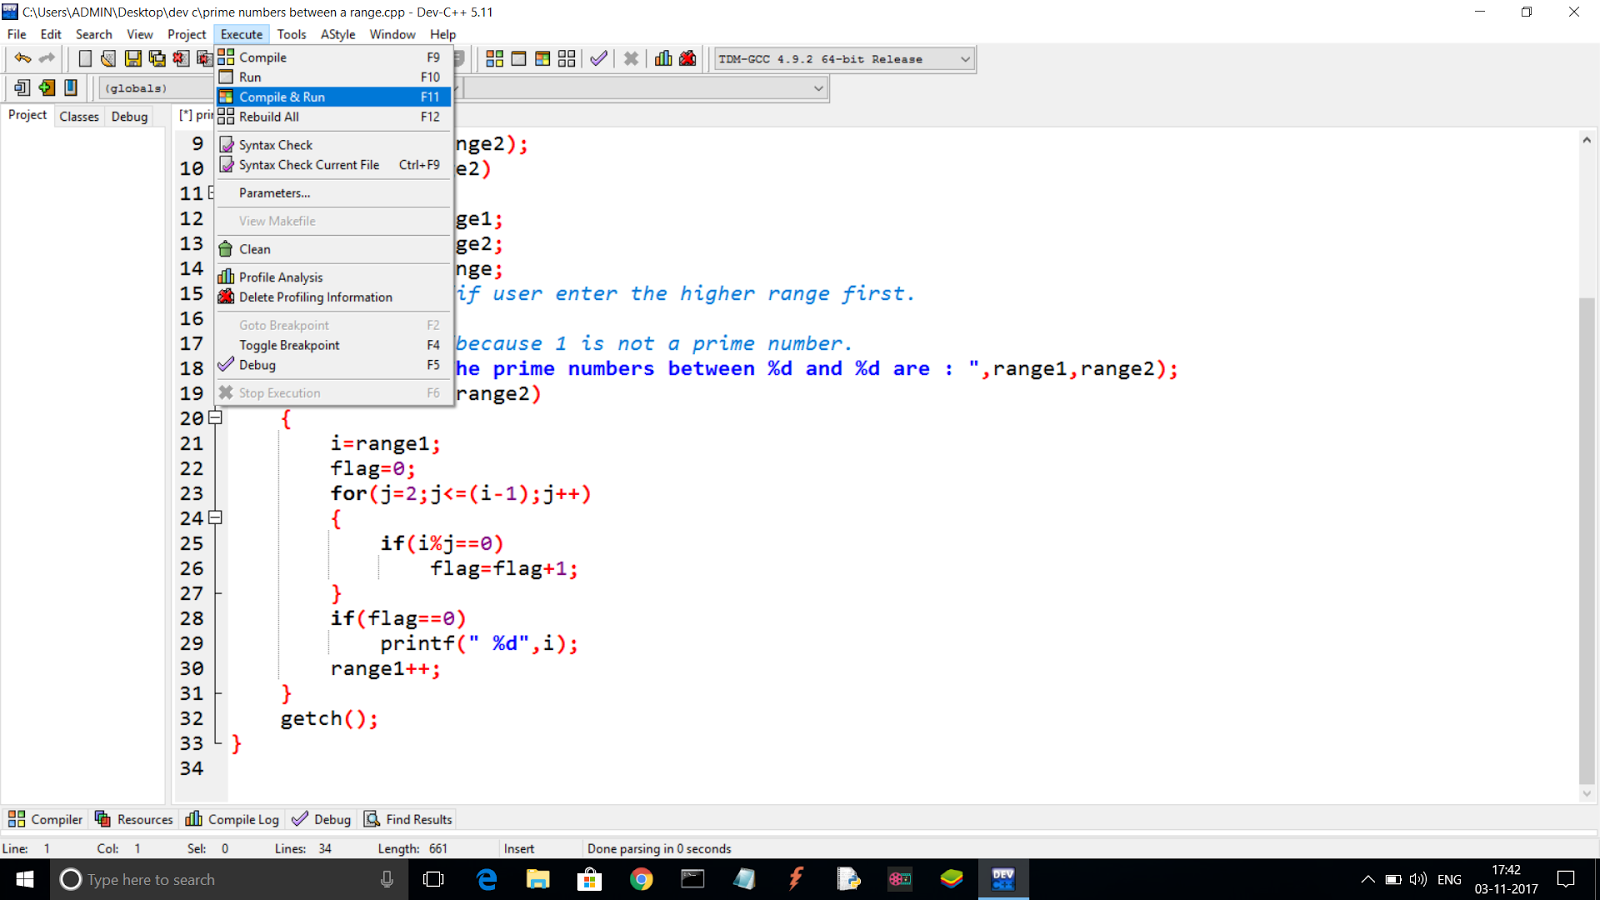Run Syntax Check via the purple checkmark icon
Image resolution: width=1600 pixels, height=900 pixels.
[599, 58]
